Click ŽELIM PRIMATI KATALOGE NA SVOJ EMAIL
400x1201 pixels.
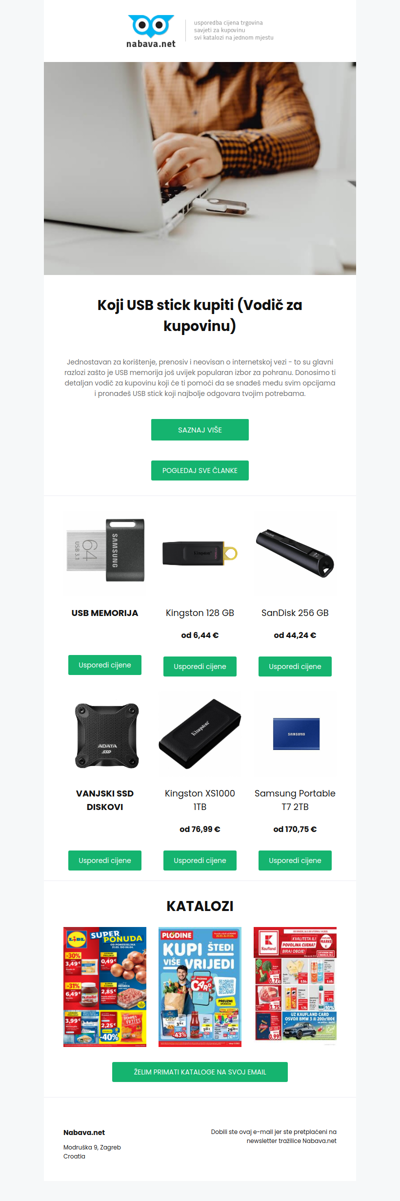(200, 1072)
